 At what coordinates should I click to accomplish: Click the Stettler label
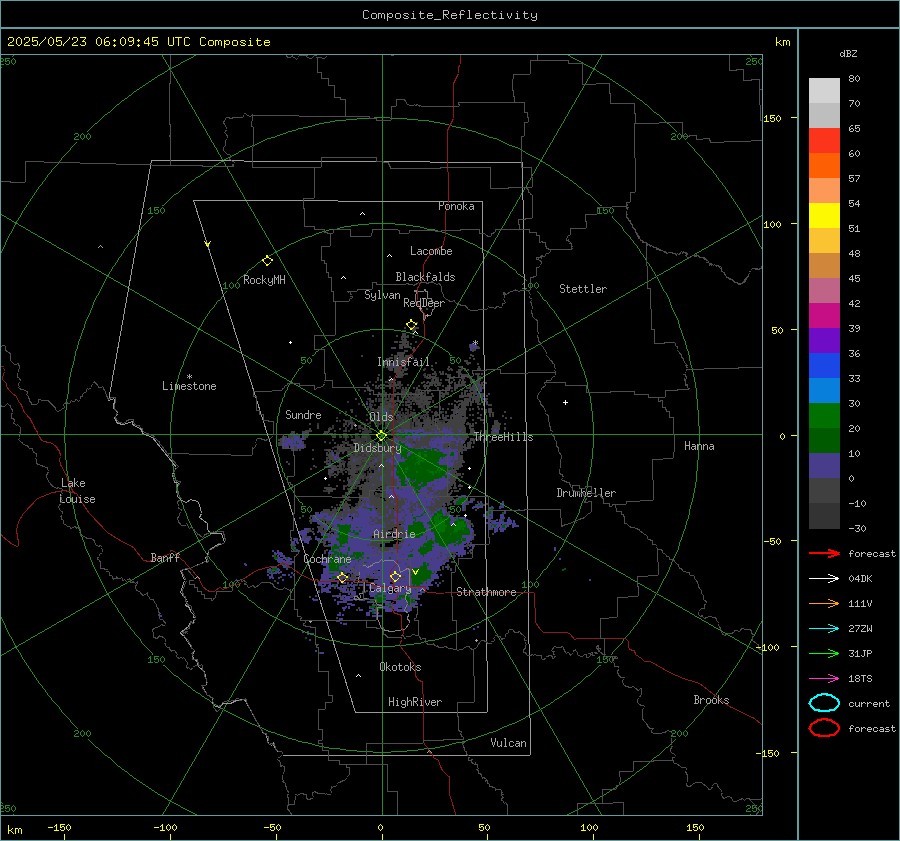click(583, 289)
